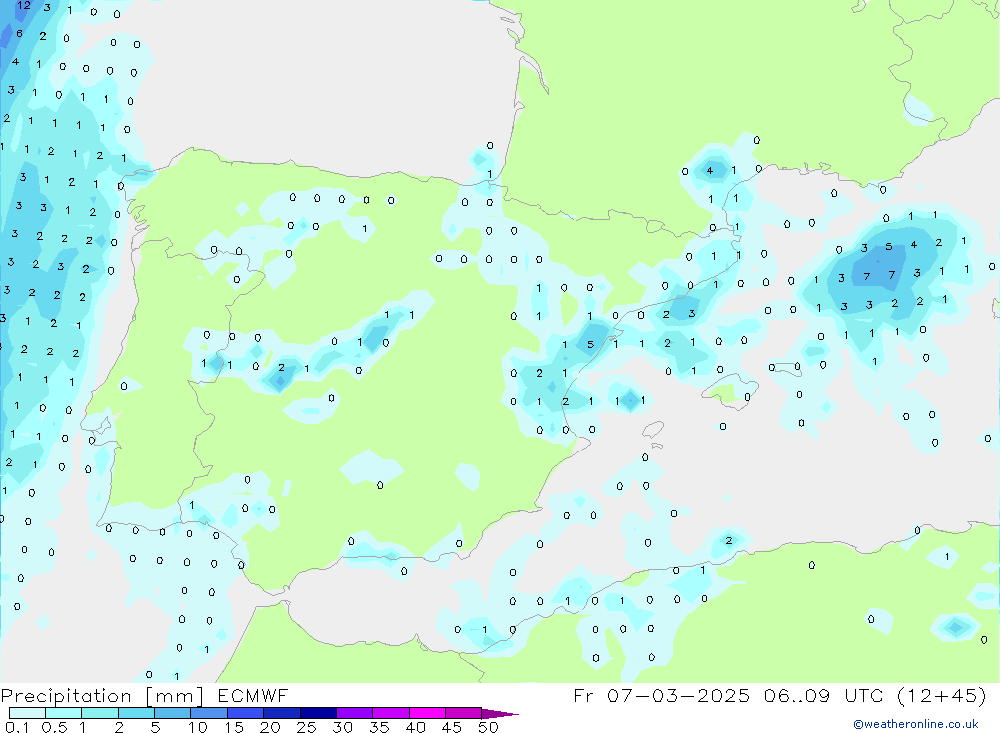Click the 25–30 mm legend color swatch
Screen dimensions: 1000x733
point(318,713)
